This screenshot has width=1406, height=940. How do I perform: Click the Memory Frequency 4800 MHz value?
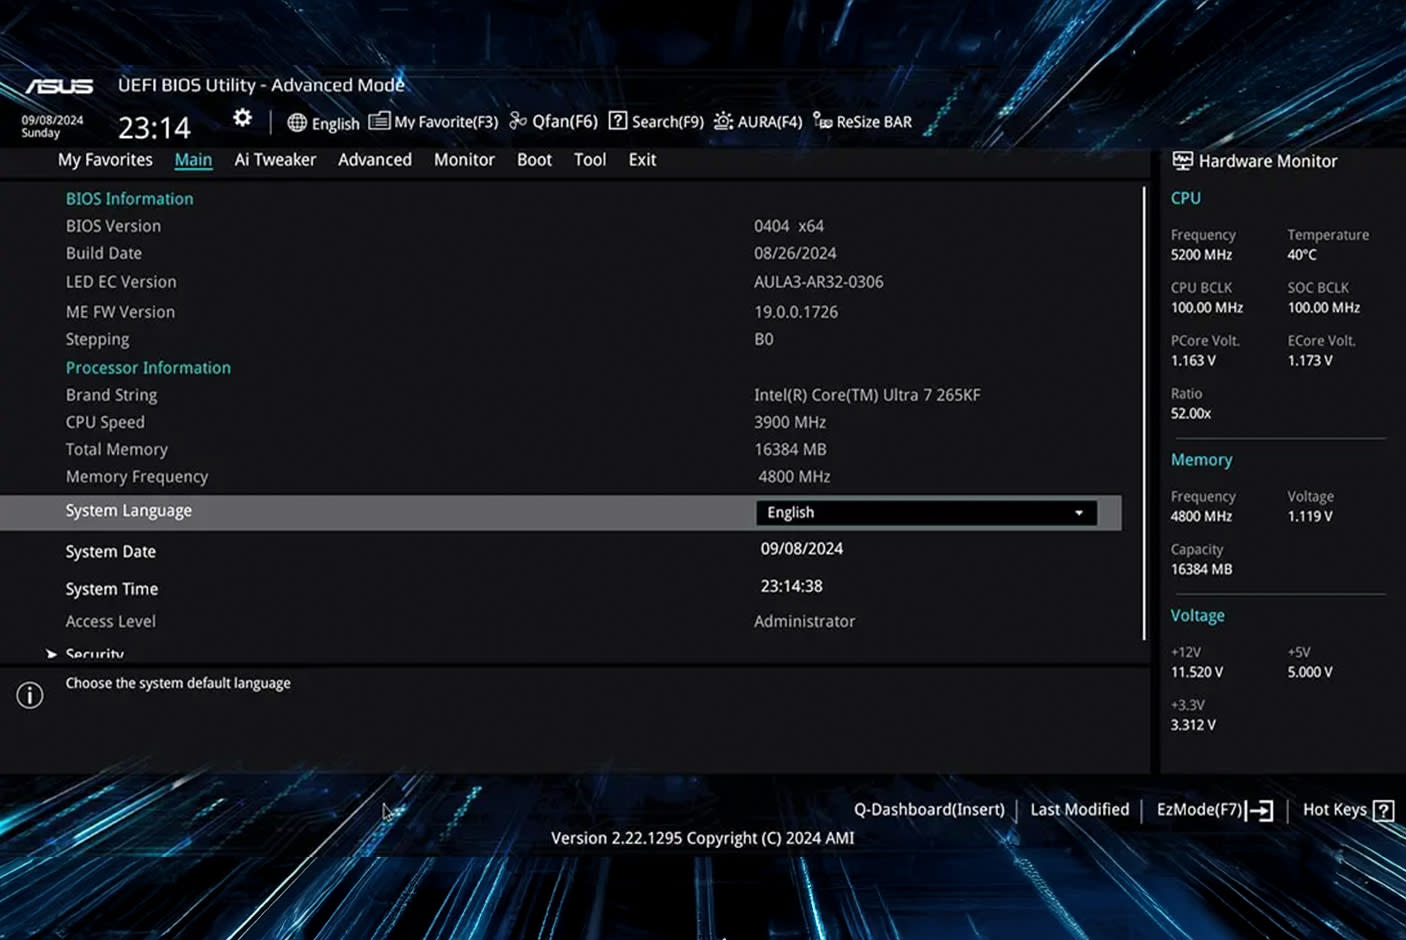pyautogui.click(x=794, y=477)
